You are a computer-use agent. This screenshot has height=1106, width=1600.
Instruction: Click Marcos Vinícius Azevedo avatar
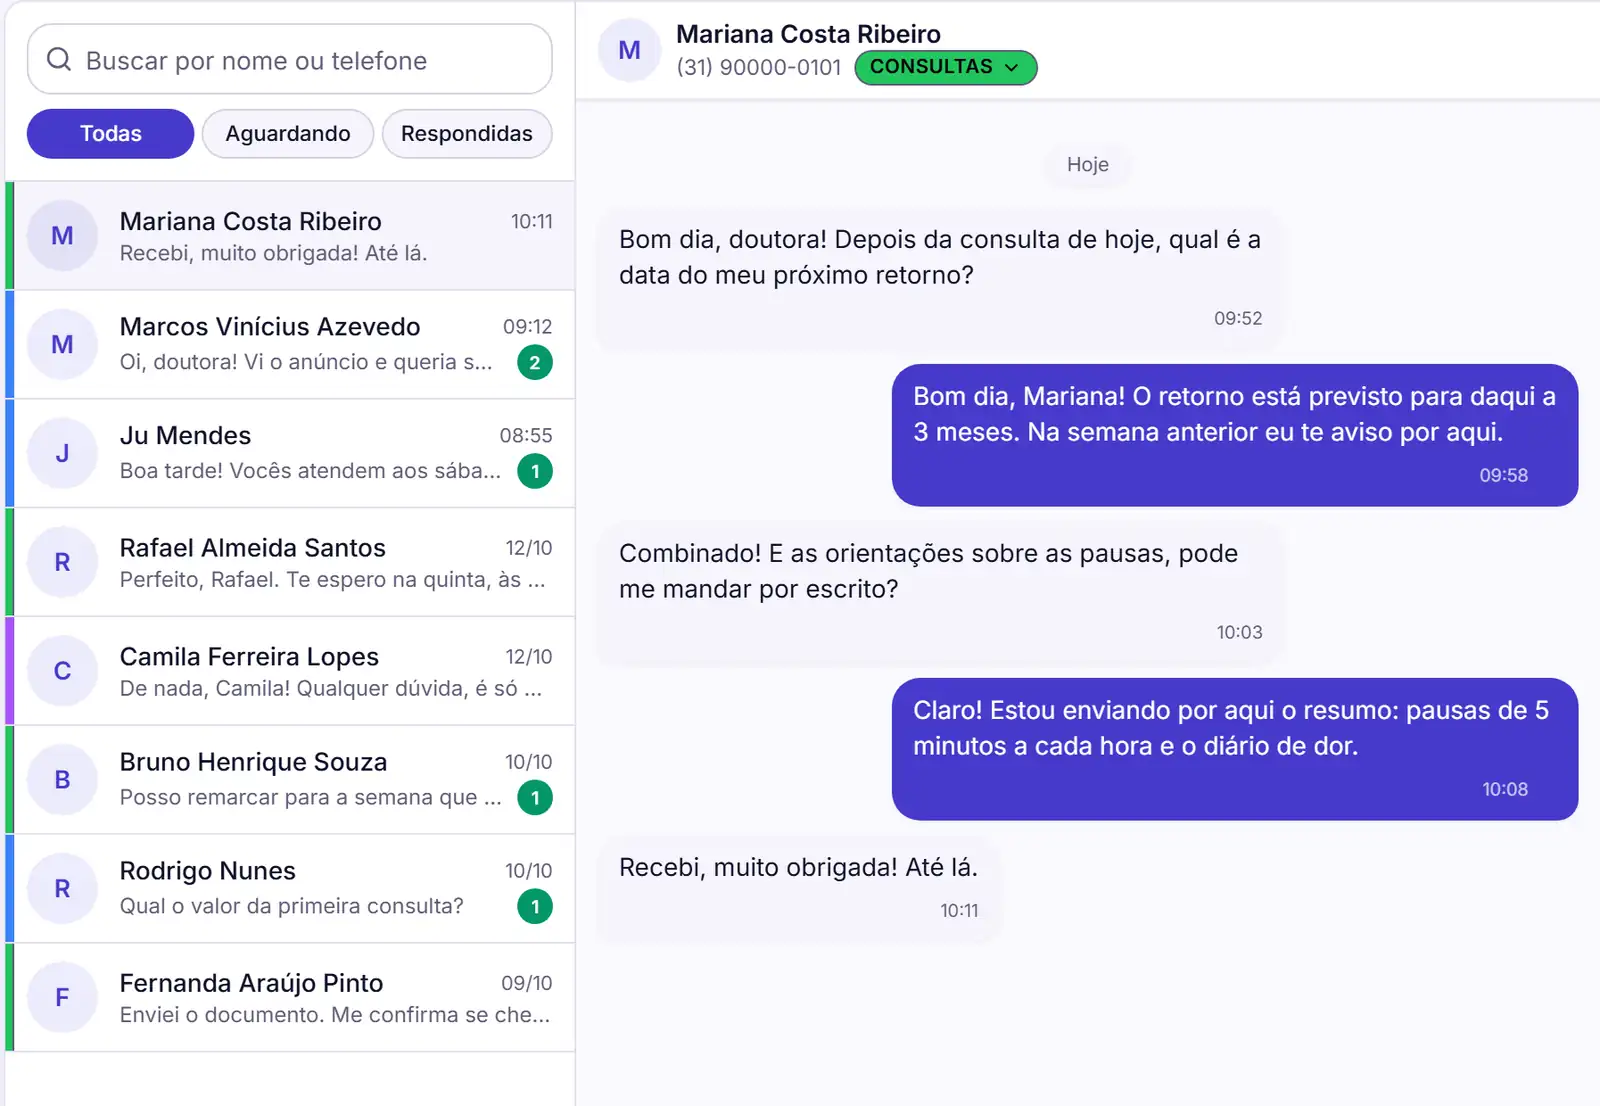(x=62, y=345)
